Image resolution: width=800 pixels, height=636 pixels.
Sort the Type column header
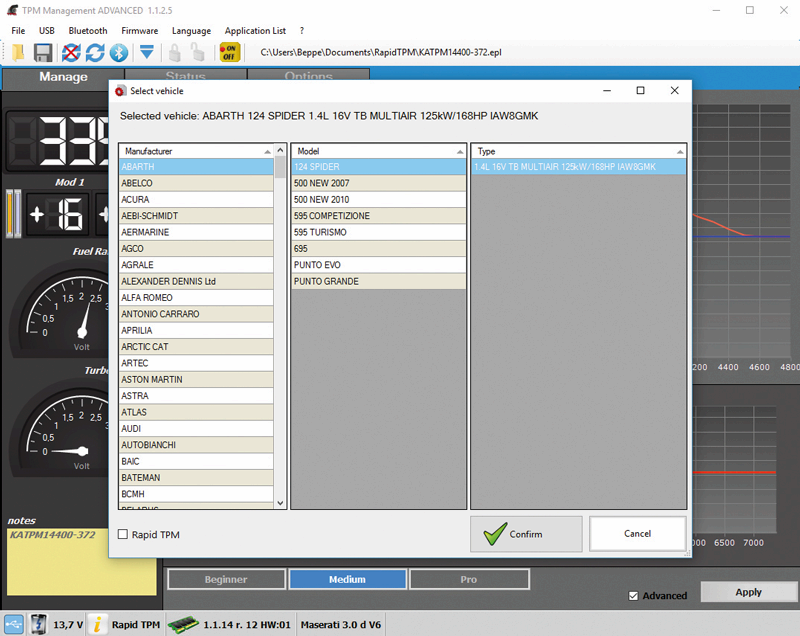578,151
